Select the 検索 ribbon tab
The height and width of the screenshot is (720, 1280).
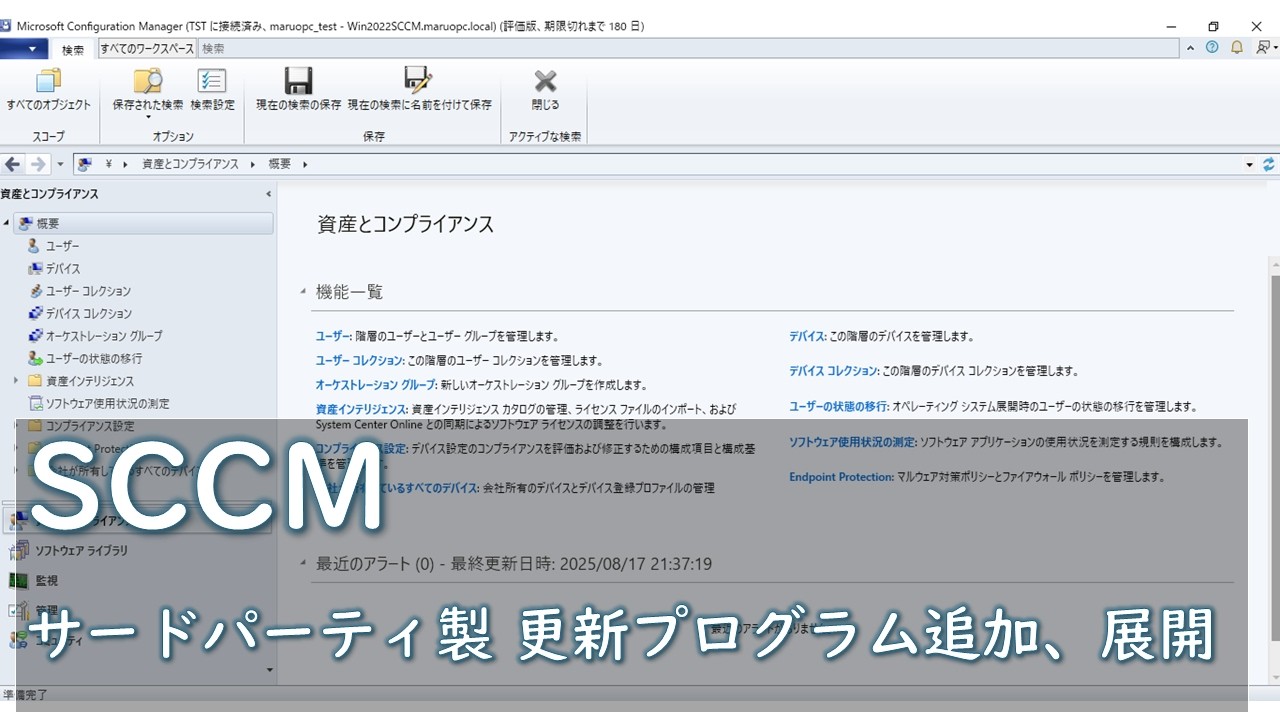[73, 49]
